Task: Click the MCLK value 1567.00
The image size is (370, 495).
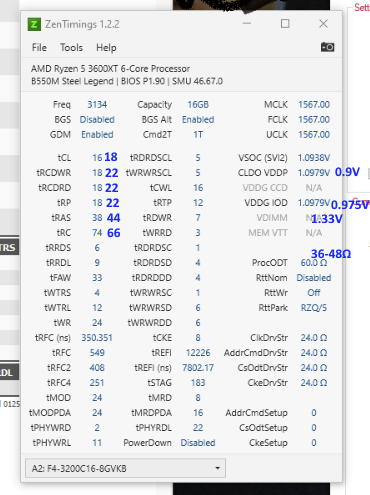Action: point(314,105)
